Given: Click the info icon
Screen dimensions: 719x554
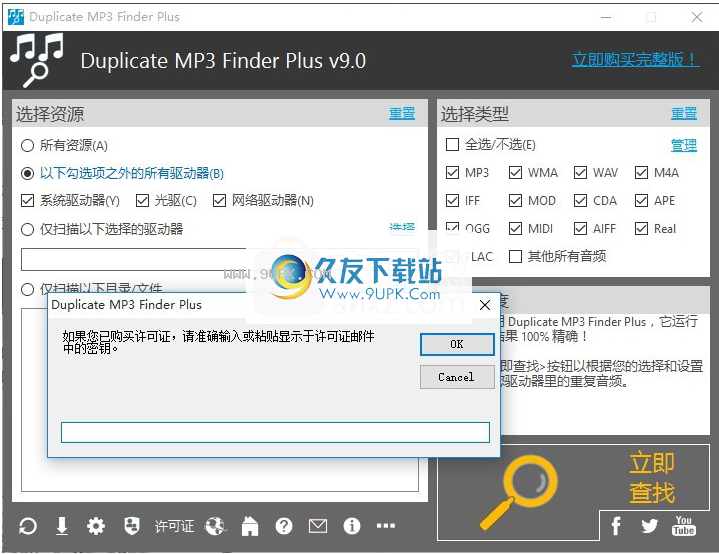Looking at the screenshot, I should coord(352,526).
